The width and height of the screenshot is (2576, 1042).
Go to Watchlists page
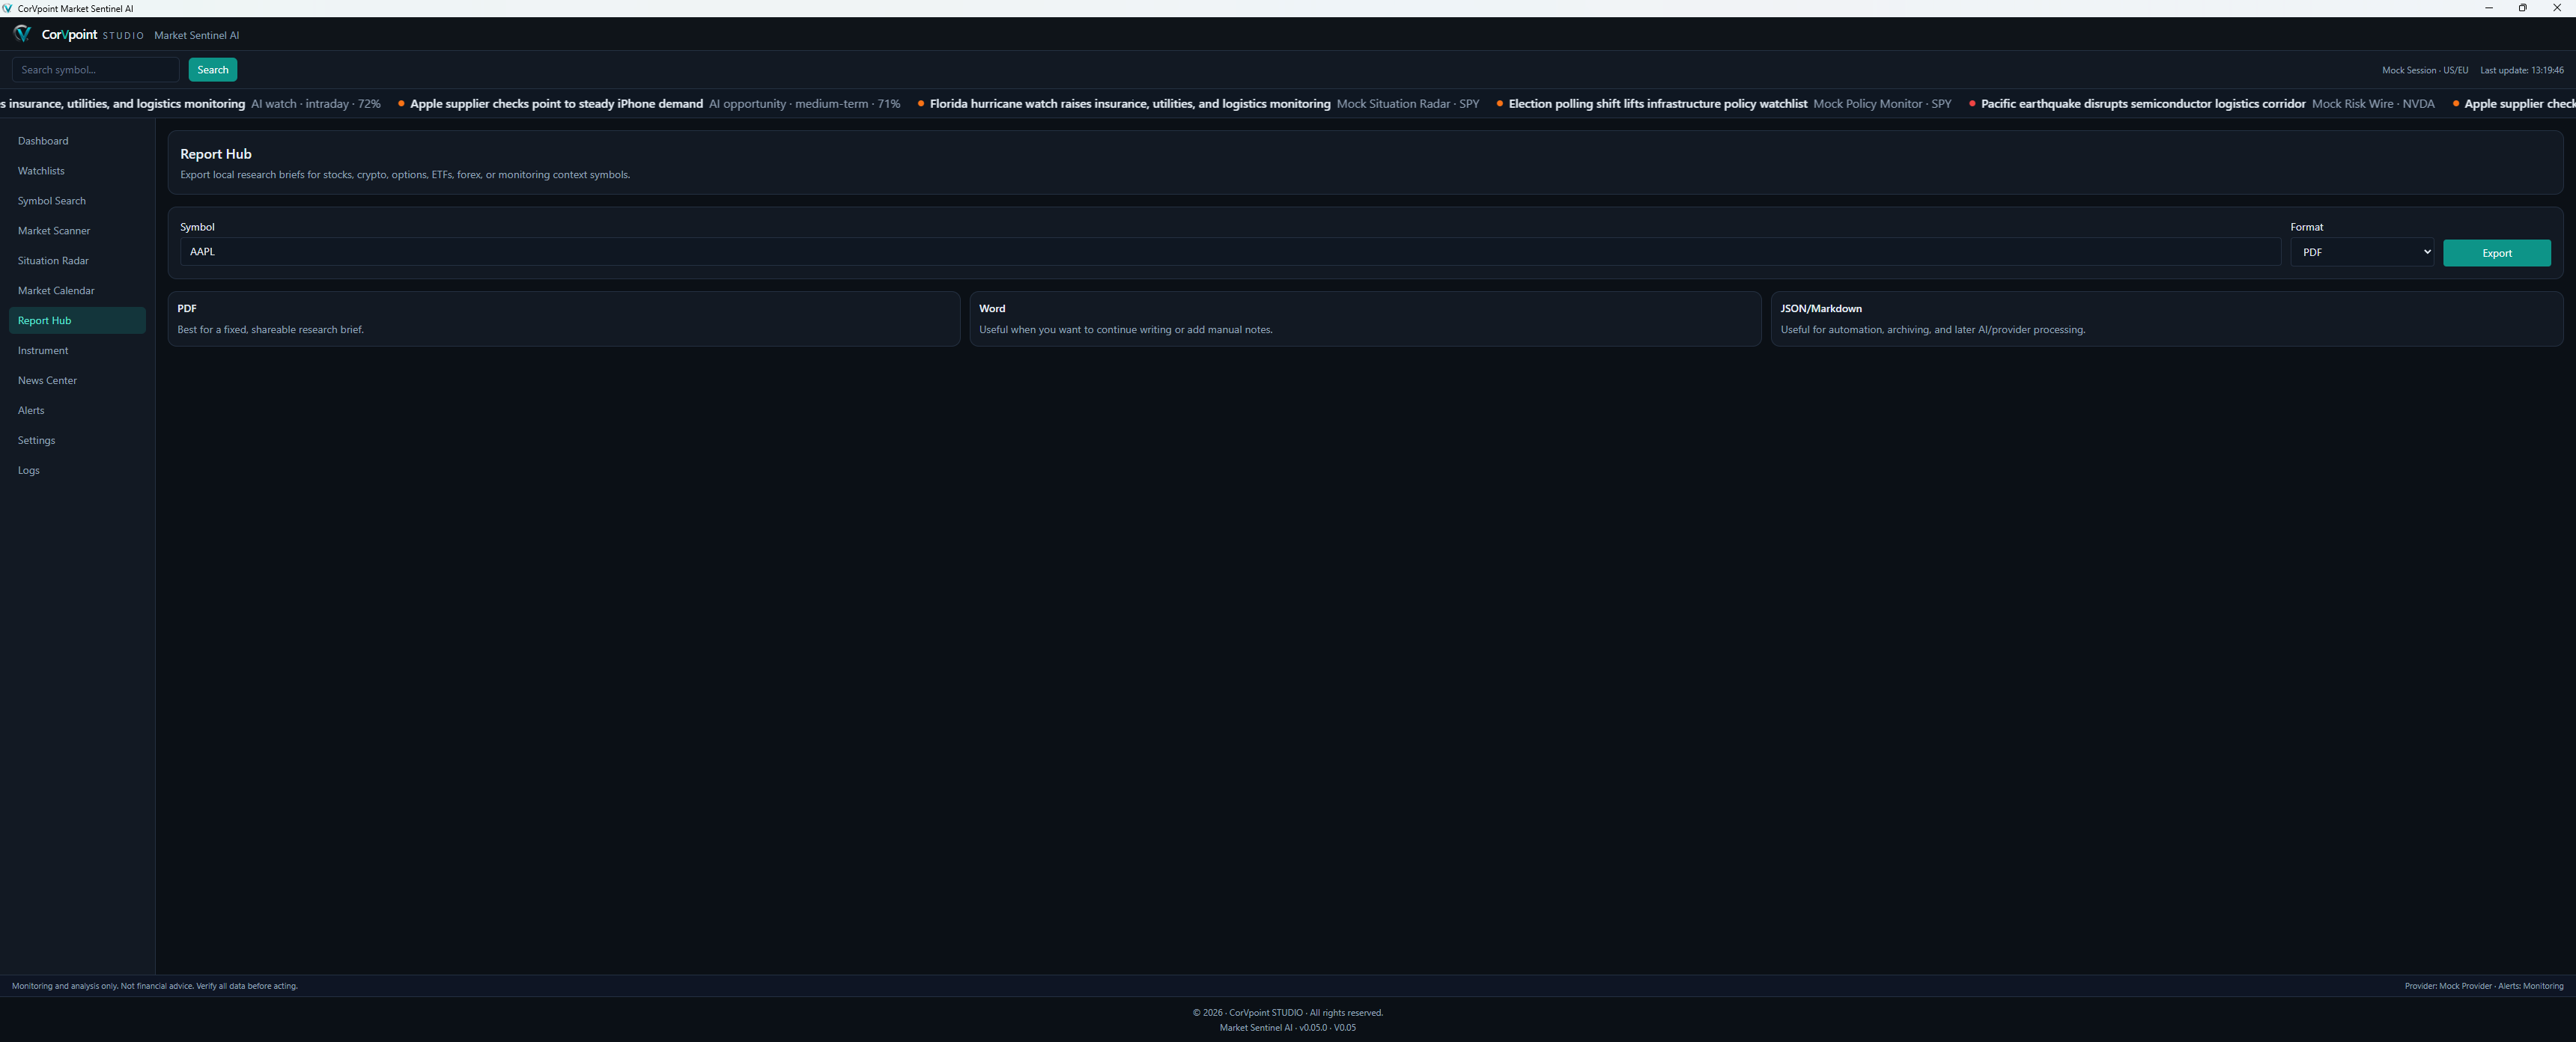[77, 171]
